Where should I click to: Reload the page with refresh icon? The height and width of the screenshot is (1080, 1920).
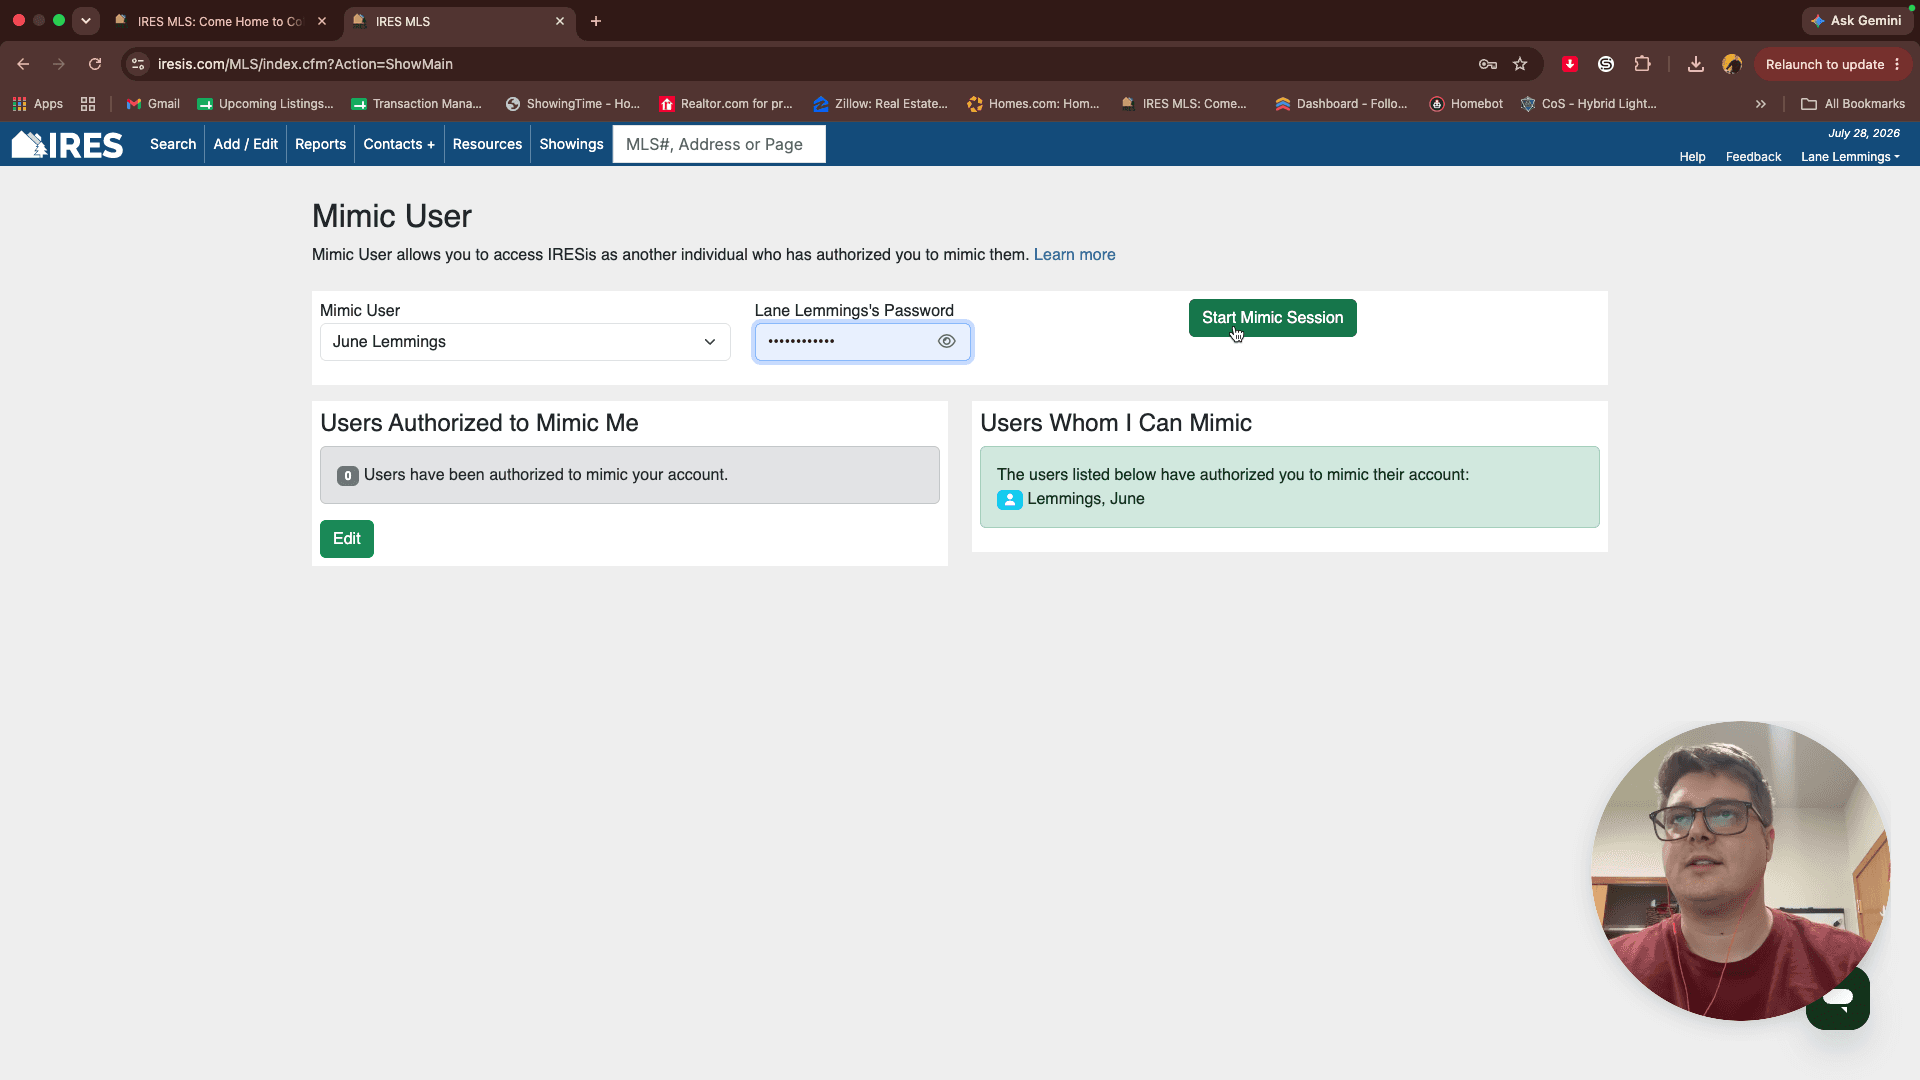(x=95, y=64)
